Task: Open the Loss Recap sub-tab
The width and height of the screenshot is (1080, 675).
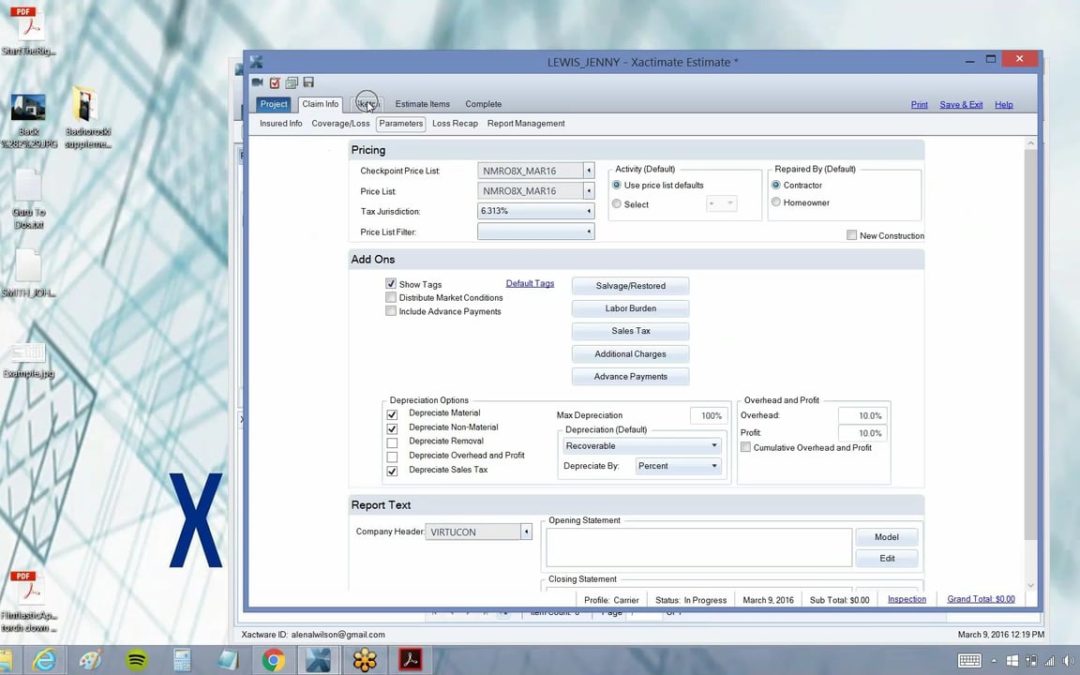Action: pyautogui.click(x=455, y=124)
